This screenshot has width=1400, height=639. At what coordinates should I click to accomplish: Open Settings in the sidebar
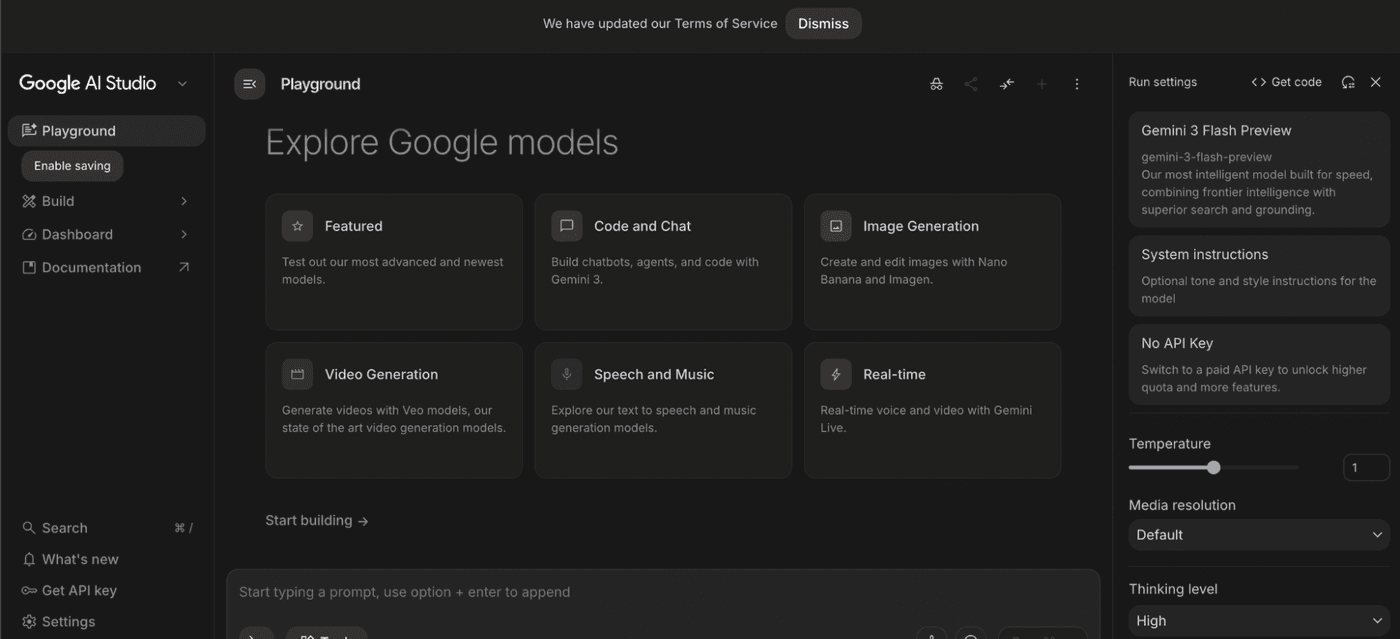coord(68,621)
